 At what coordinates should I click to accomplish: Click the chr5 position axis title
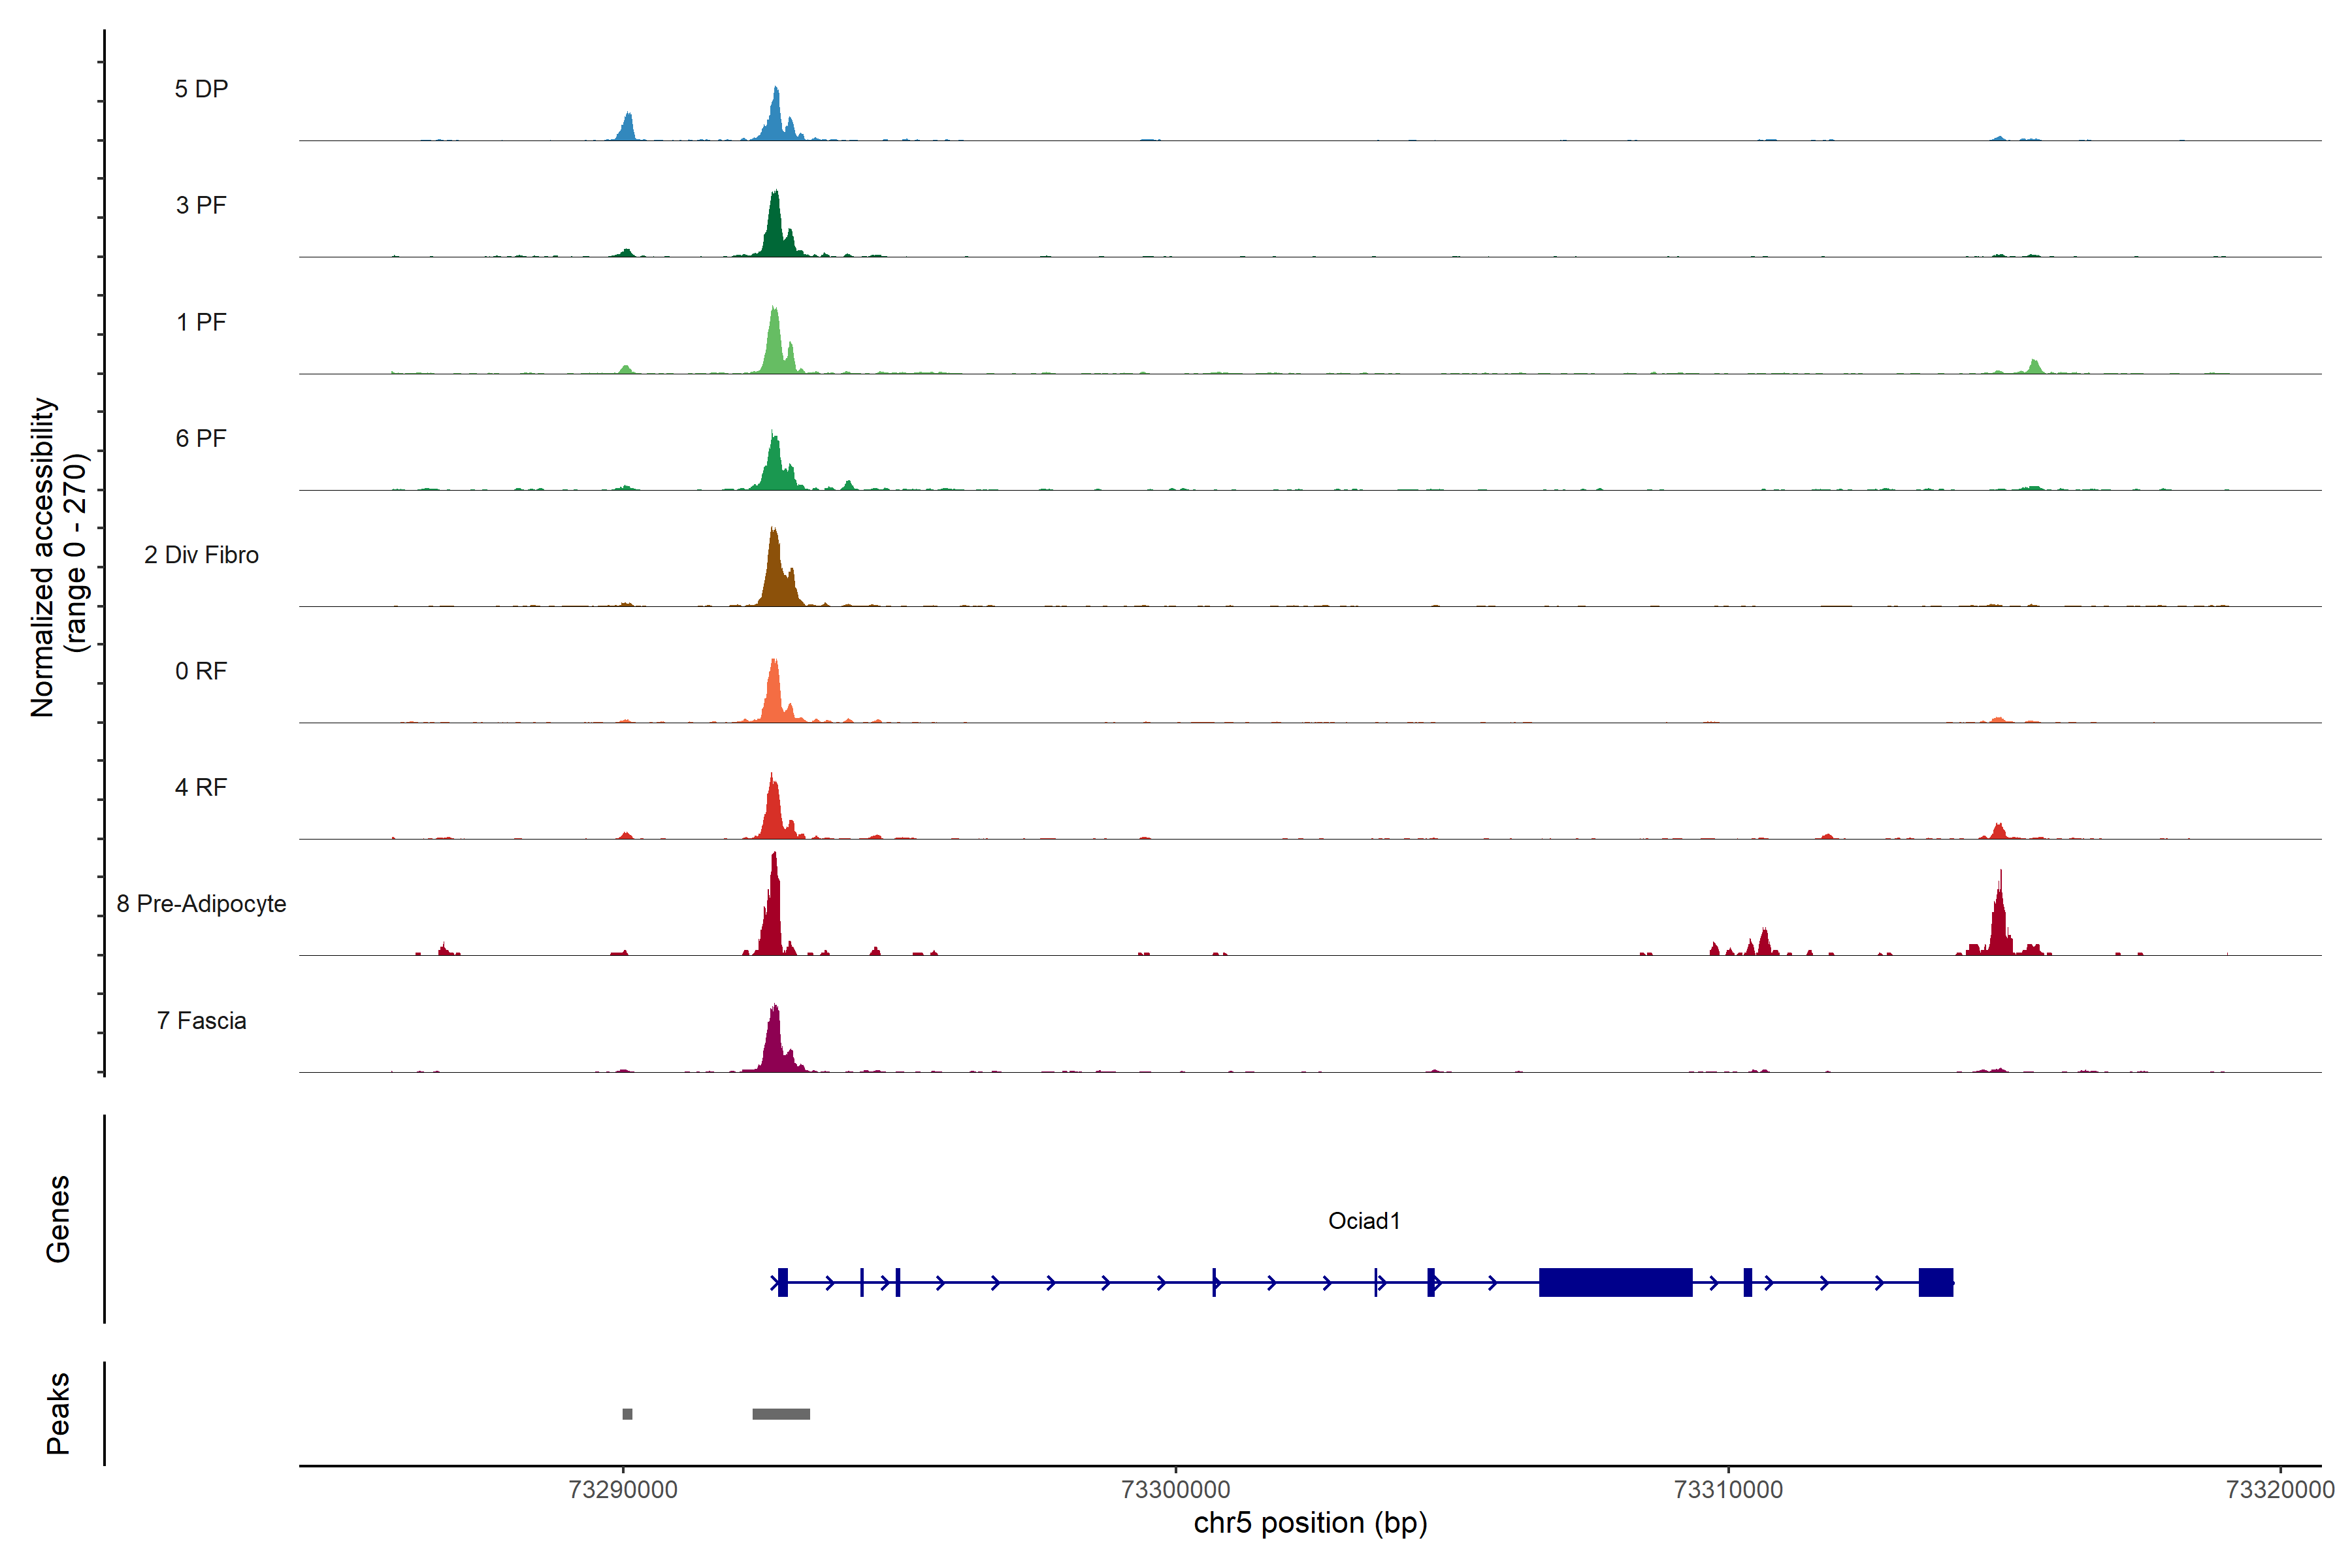(1310, 1523)
